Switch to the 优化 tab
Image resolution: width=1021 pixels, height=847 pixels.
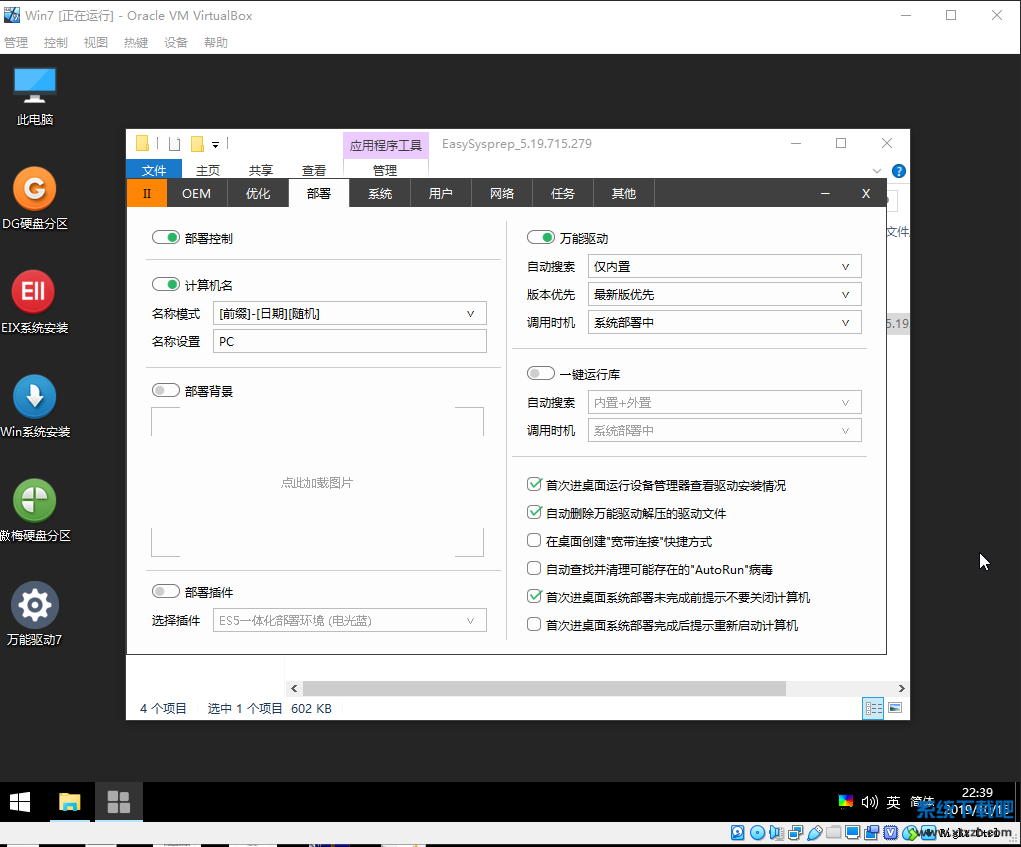pyautogui.click(x=258, y=194)
